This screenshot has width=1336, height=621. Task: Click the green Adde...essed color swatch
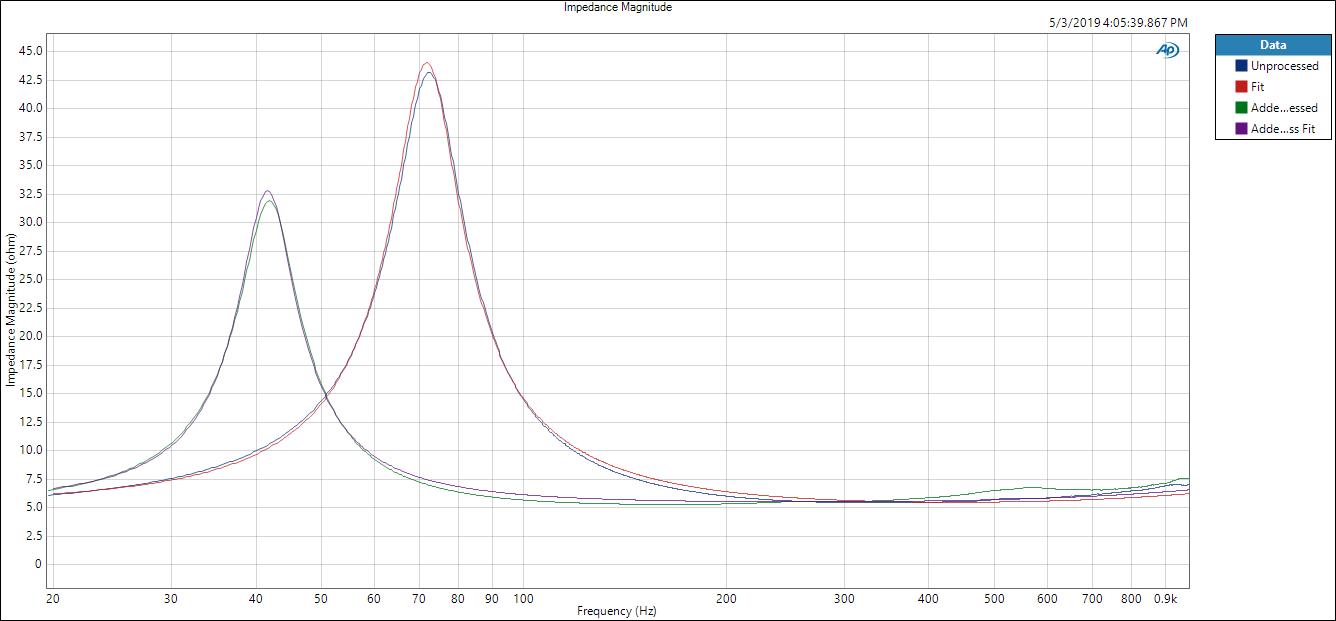click(1242, 108)
